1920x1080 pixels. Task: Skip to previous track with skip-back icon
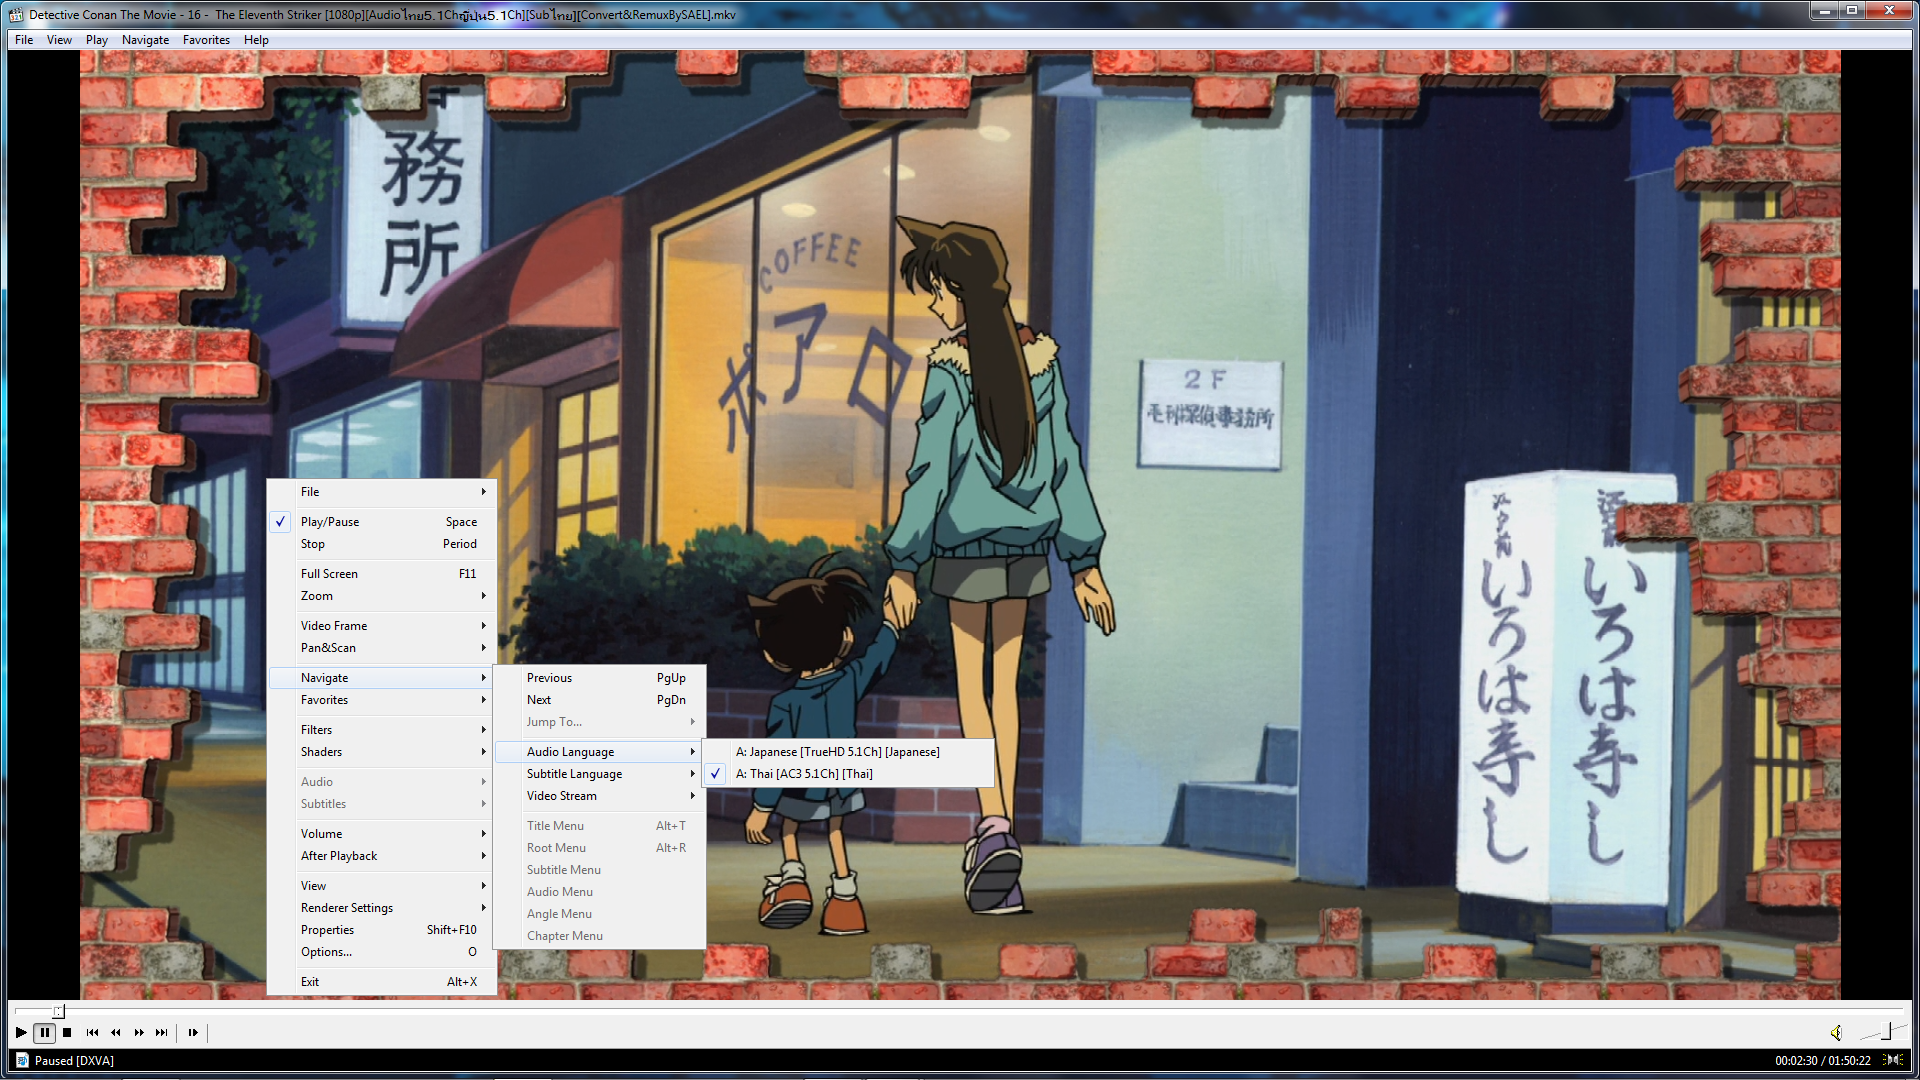(x=92, y=1032)
